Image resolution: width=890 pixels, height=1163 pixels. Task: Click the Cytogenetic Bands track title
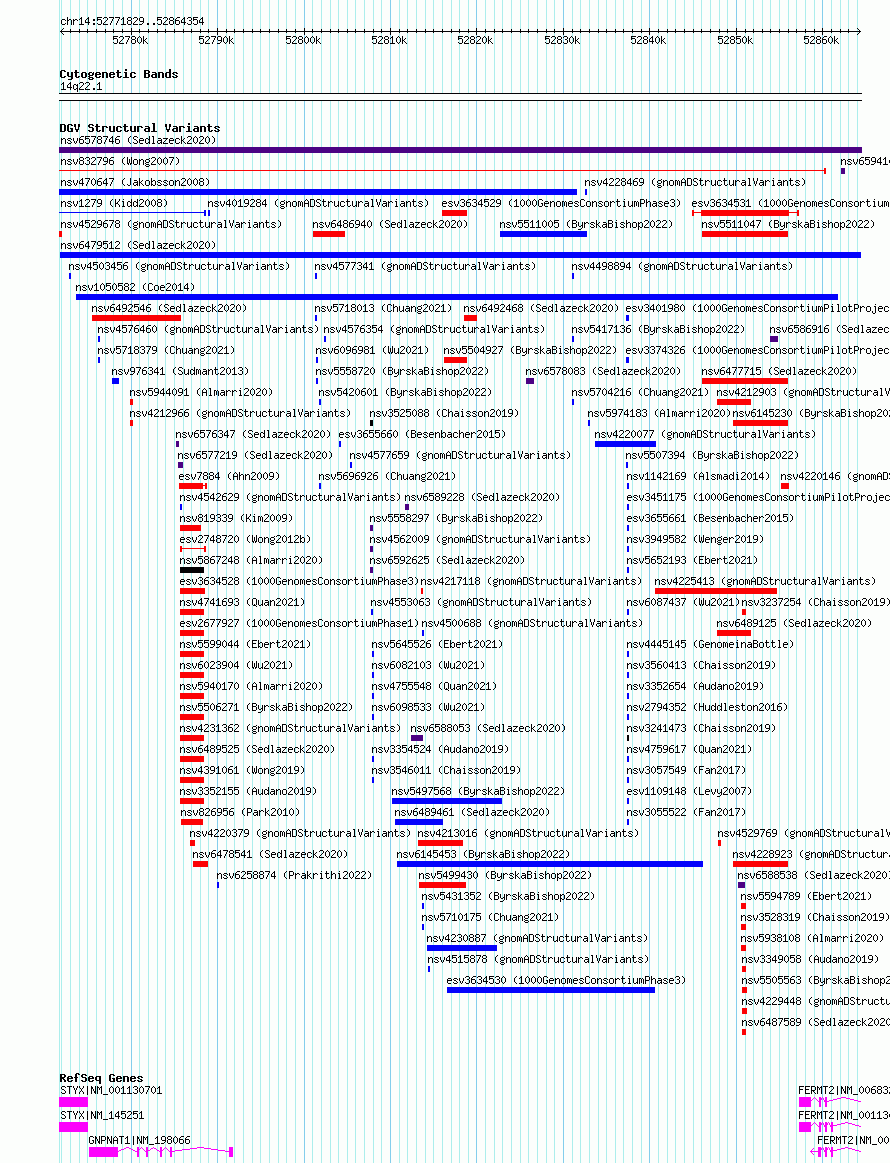(x=119, y=74)
